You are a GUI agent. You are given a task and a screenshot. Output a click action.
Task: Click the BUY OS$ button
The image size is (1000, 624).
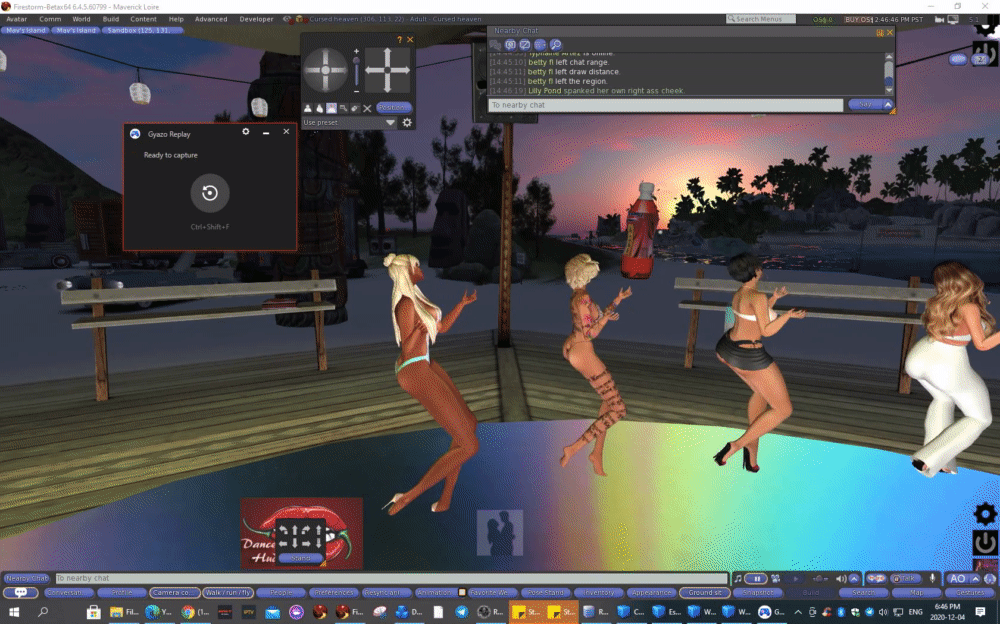point(858,19)
